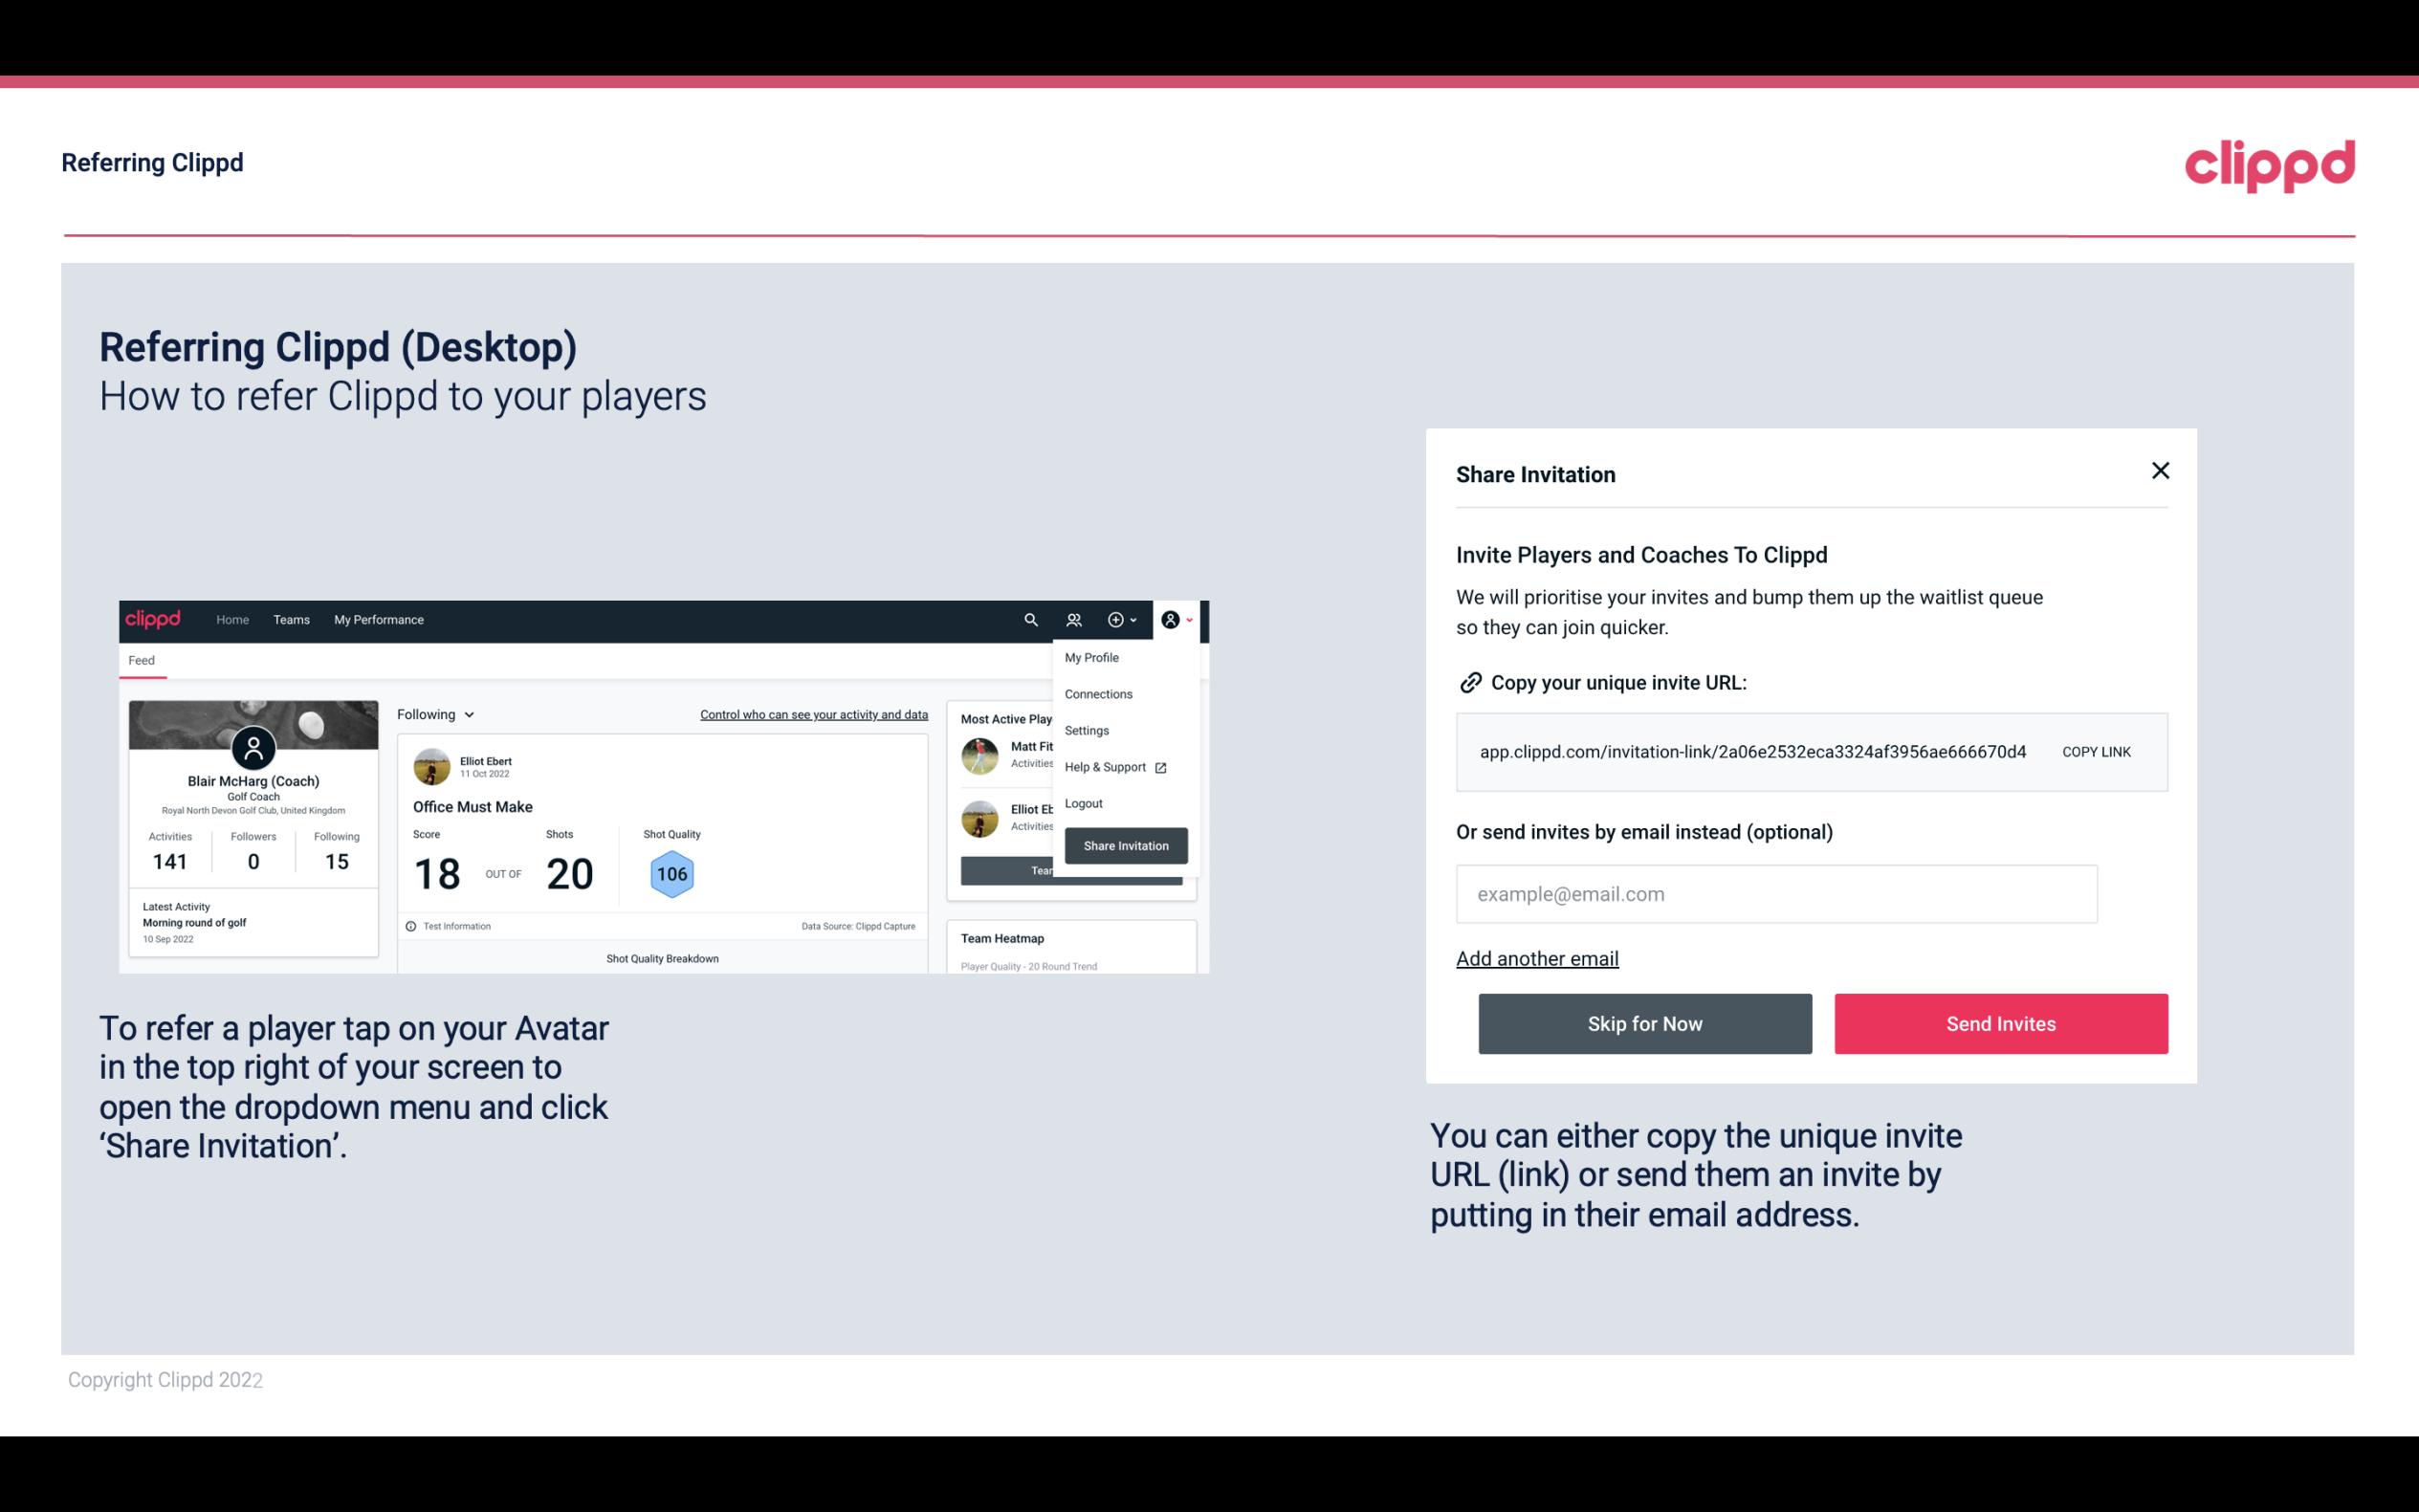Select the Feed tab in main content area
Screen dimensions: 2419x1512
tap(141, 658)
